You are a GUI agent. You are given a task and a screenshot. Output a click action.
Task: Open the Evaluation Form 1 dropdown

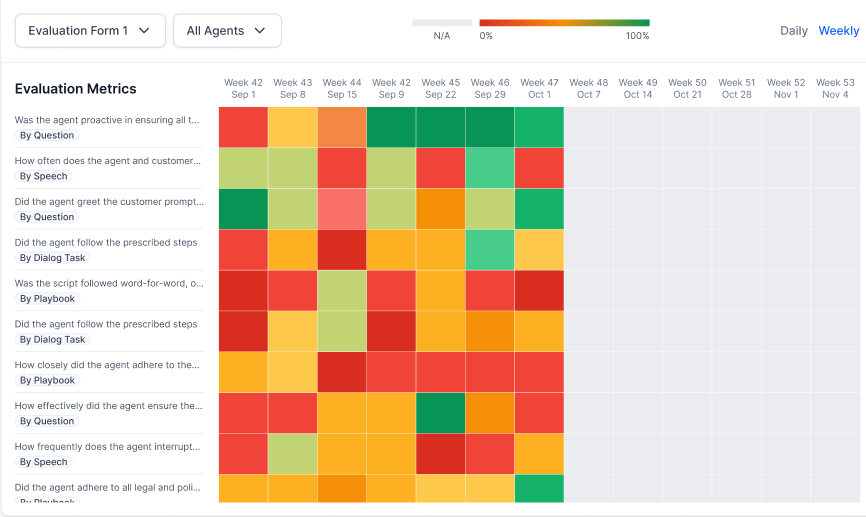[90, 31]
